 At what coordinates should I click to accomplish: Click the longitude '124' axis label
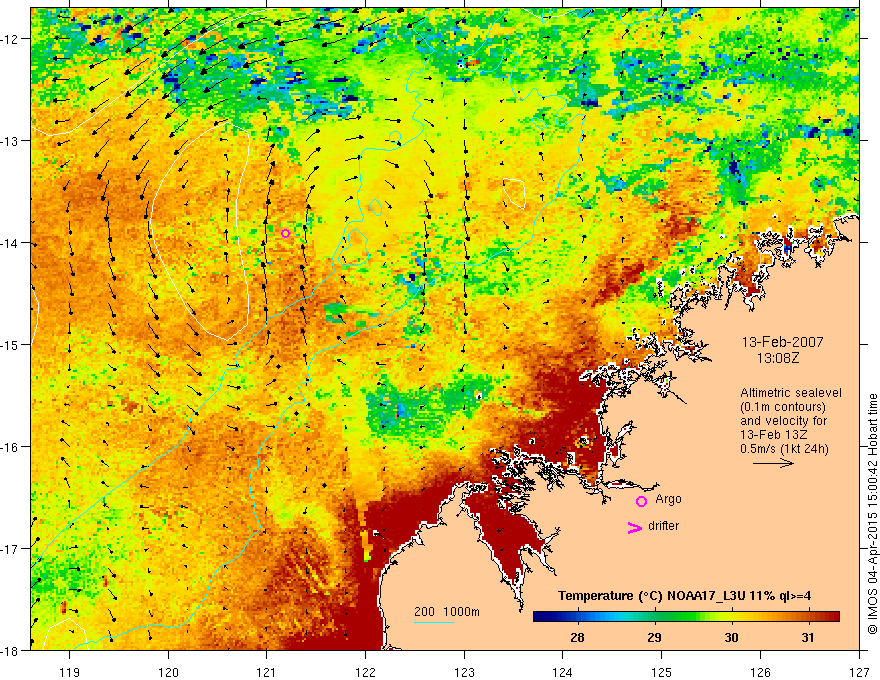point(563,672)
